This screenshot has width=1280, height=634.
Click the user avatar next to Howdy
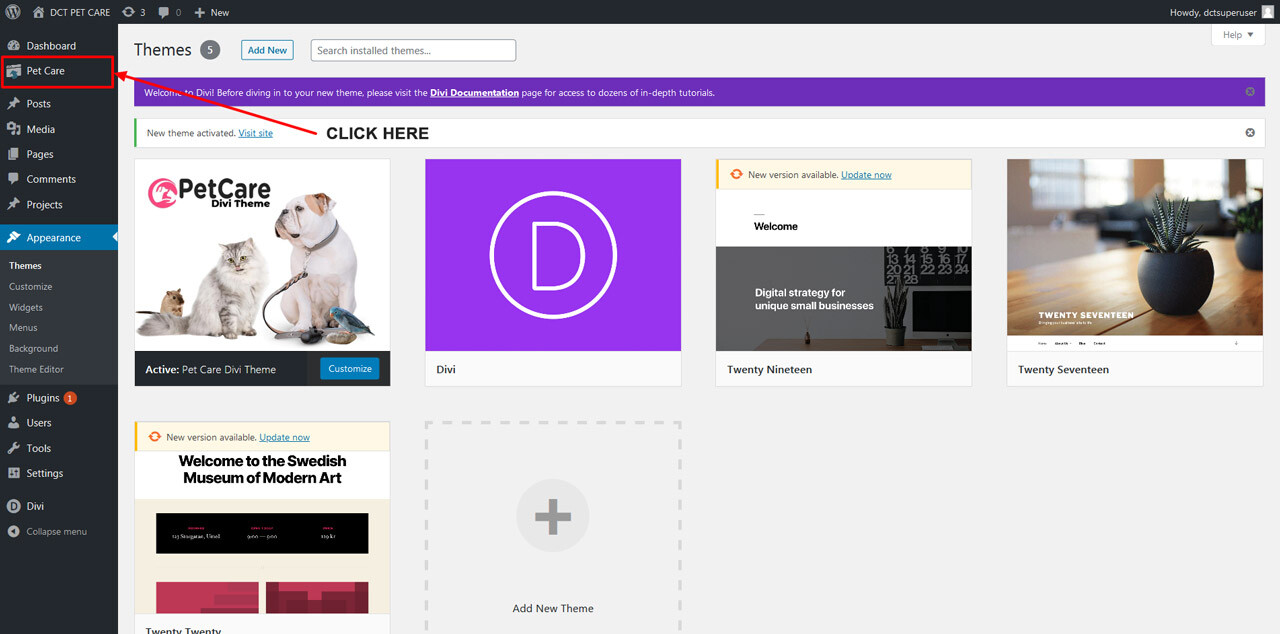tap(1268, 12)
